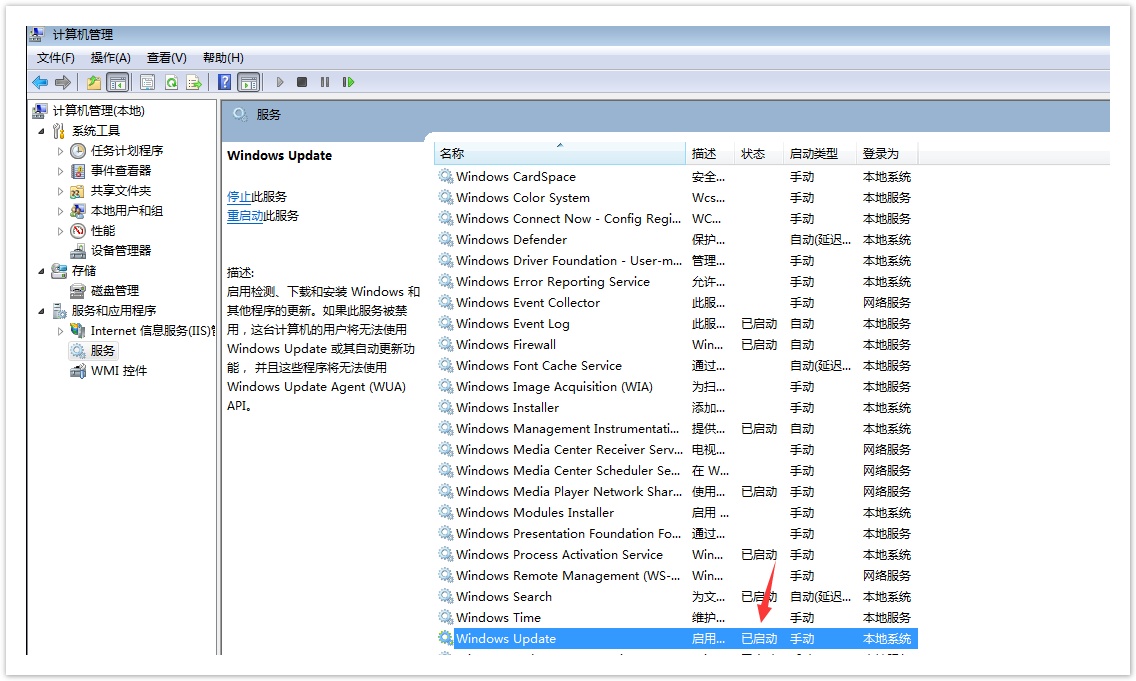Select the Windows Event Log service
Image resolution: width=1136 pixels, height=681 pixels.
(676, 323)
